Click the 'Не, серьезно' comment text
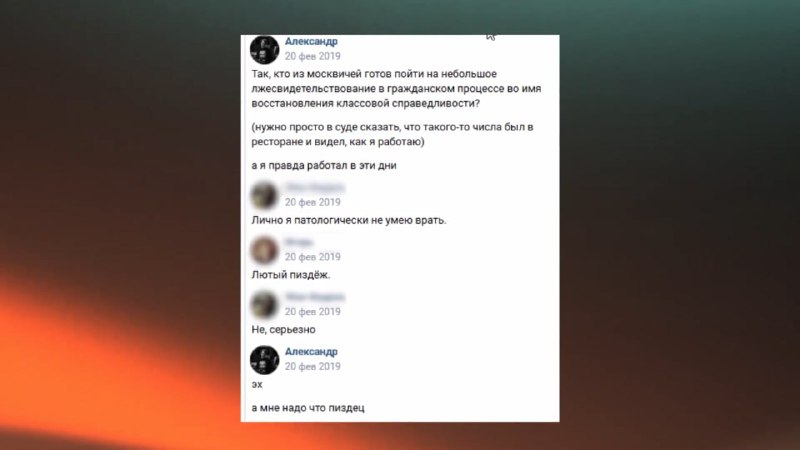Viewport: 800px width, 450px height. click(x=284, y=330)
